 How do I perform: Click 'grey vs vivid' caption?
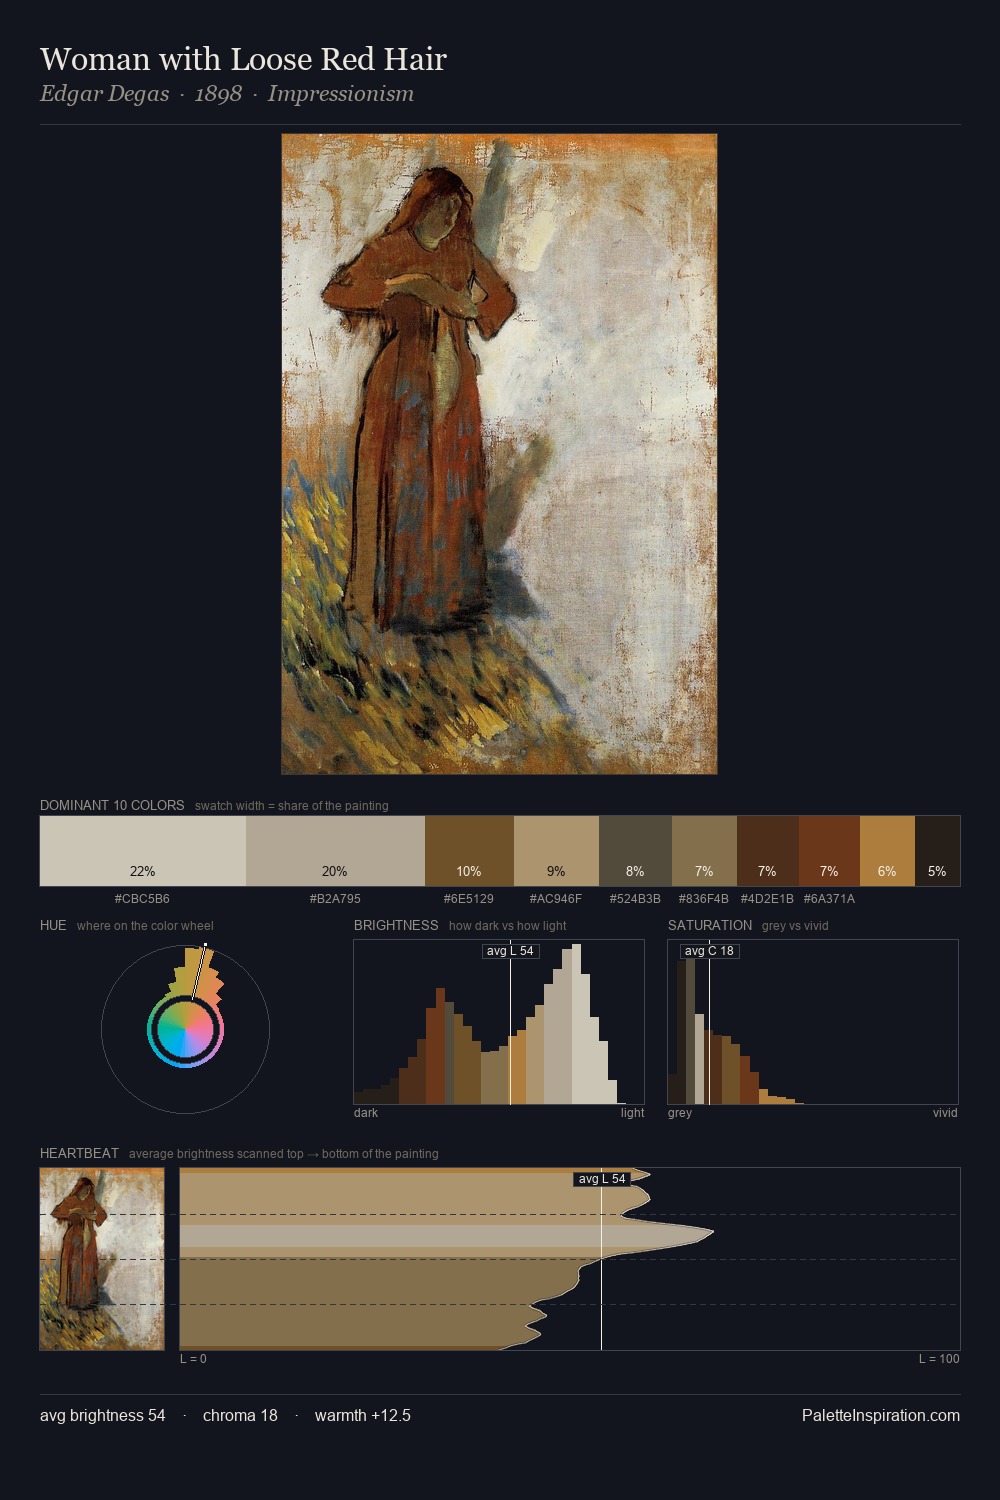pyautogui.click(x=795, y=926)
